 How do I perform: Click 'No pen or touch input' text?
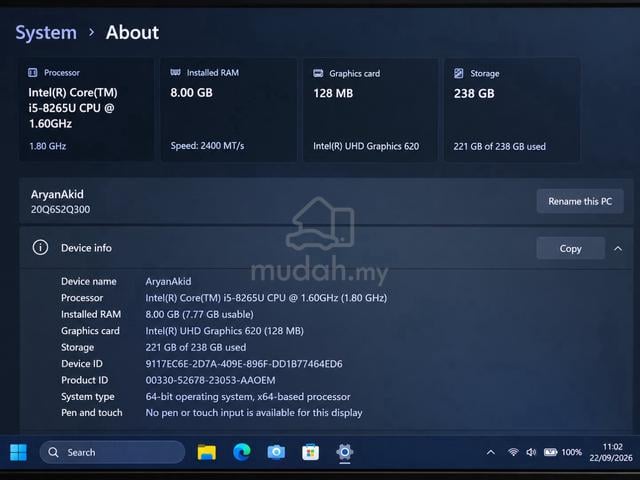point(254,413)
